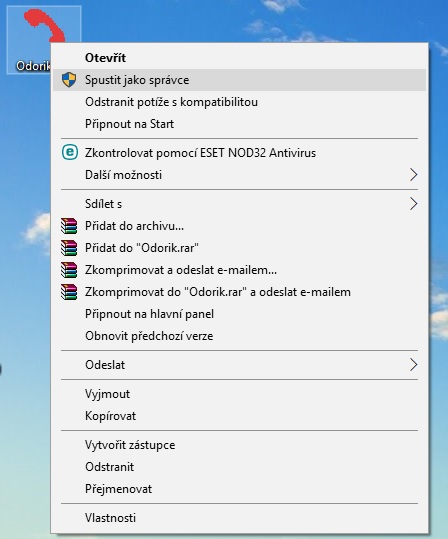
Task: Expand the Odeslat submenu arrow
Action: [414, 365]
